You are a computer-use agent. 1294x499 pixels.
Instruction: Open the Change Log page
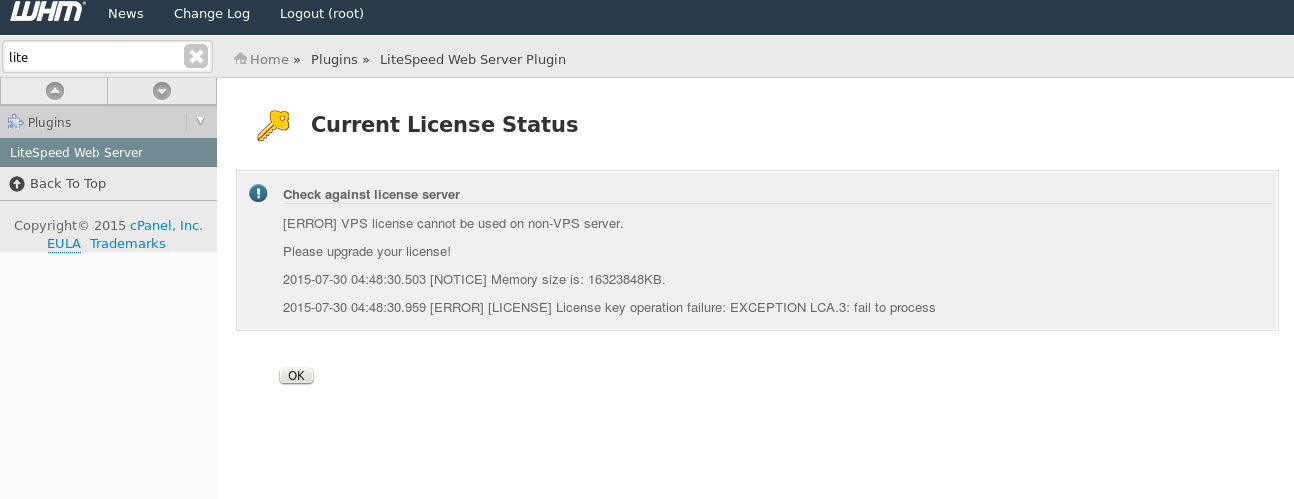(x=212, y=14)
